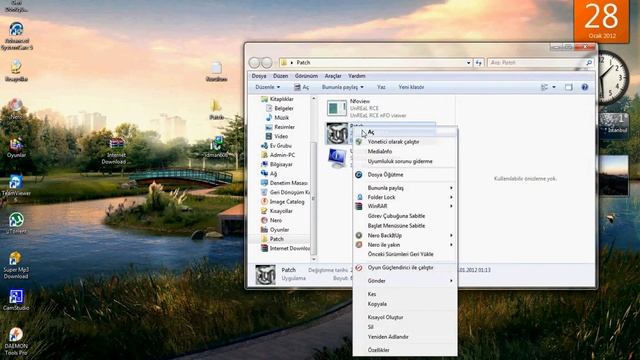Select the Oyunlar desktop icon
The height and width of the screenshot is (360, 640).
[16, 148]
